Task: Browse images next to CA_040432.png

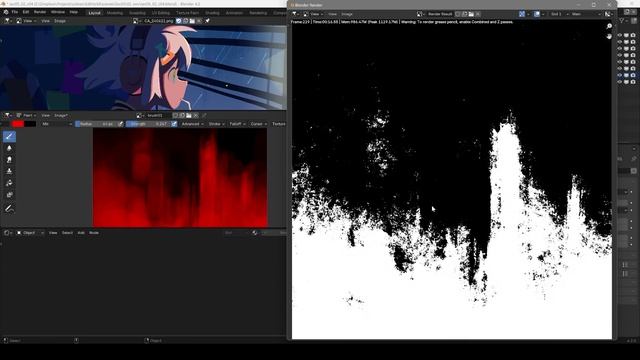Action: click(x=138, y=21)
